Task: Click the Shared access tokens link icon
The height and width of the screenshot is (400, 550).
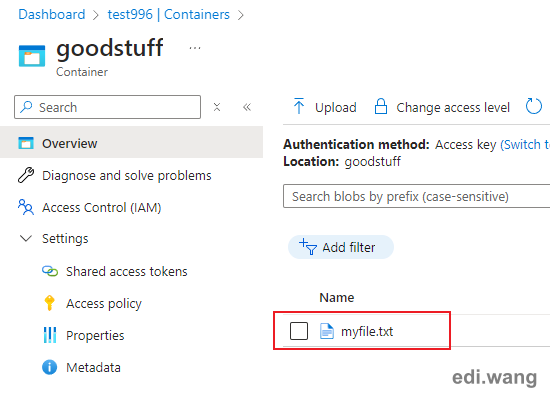Action: 50,271
